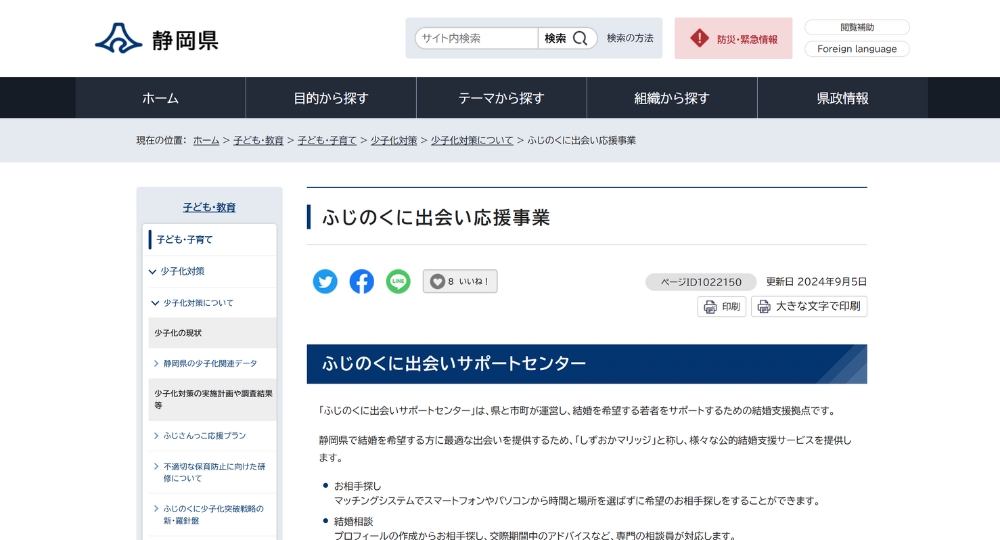1000x540 pixels.
Task: Share page via LINE icon
Action: pyautogui.click(x=398, y=281)
